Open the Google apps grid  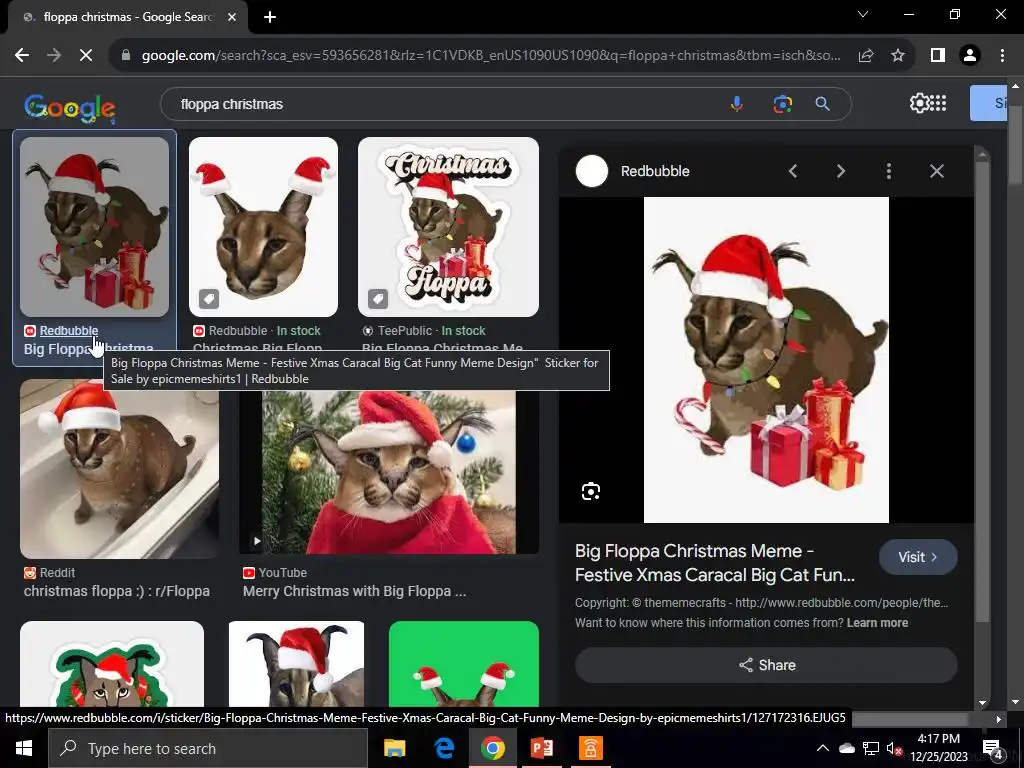(x=938, y=103)
